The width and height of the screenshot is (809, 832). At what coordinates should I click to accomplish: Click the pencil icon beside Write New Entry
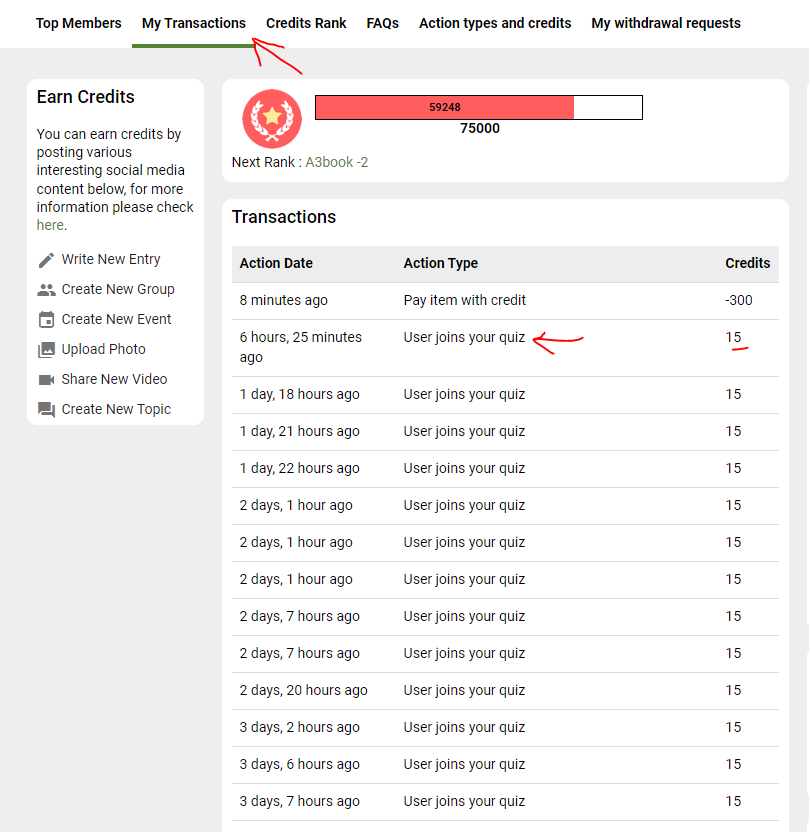pyautogui.click(x=46, y=260)
